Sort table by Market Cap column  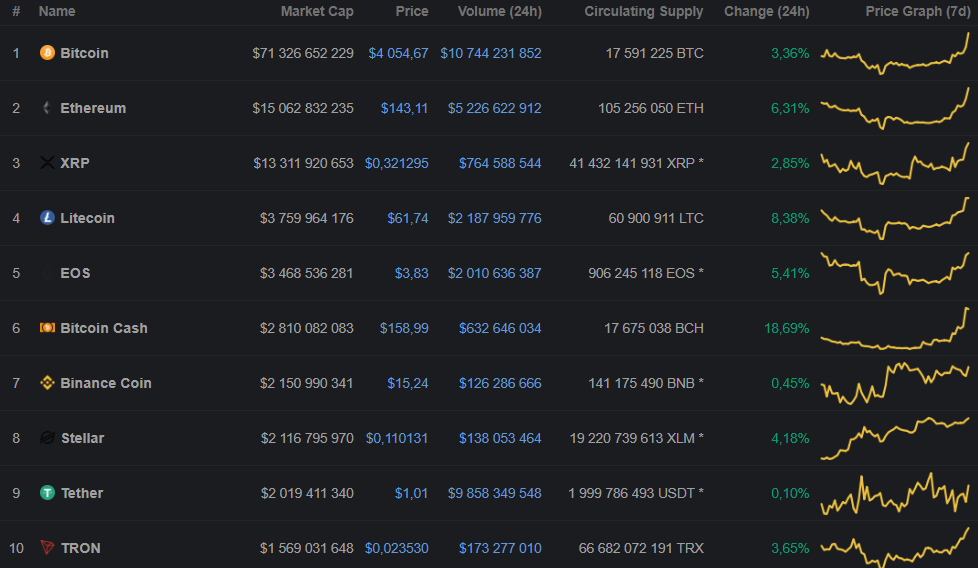coord(316,12)
